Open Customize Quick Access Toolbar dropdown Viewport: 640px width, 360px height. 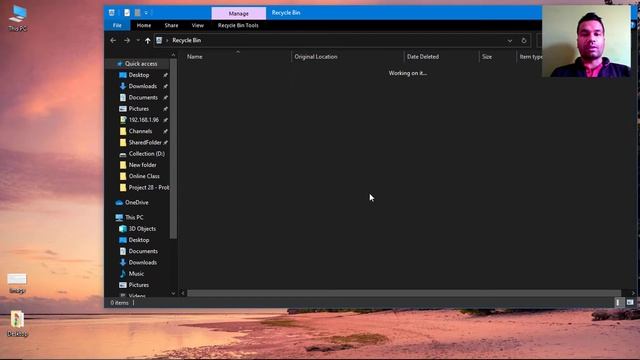(x=146, y=13)
